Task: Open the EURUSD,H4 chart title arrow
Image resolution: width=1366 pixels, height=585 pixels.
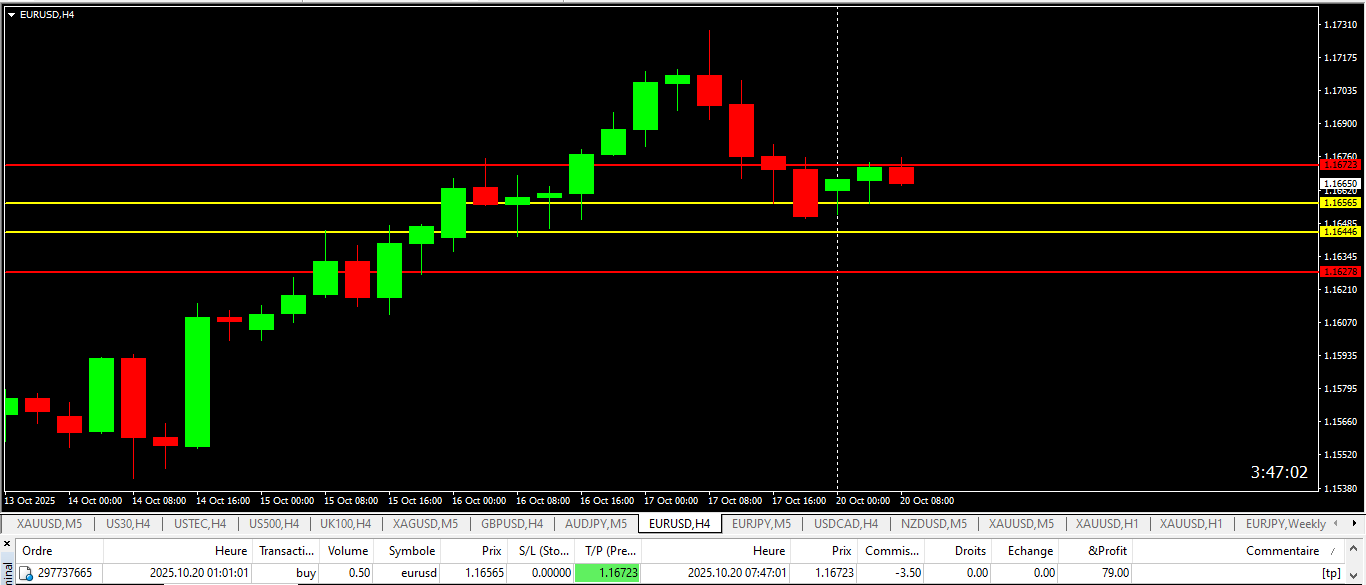Action: pos(11,14)
